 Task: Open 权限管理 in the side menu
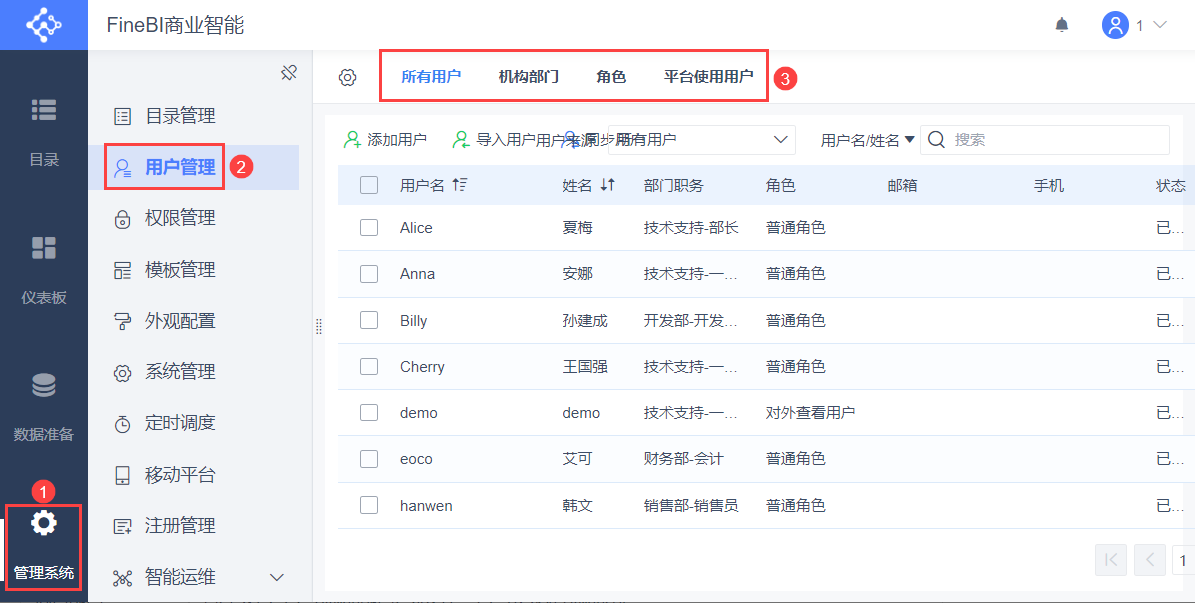180,218
